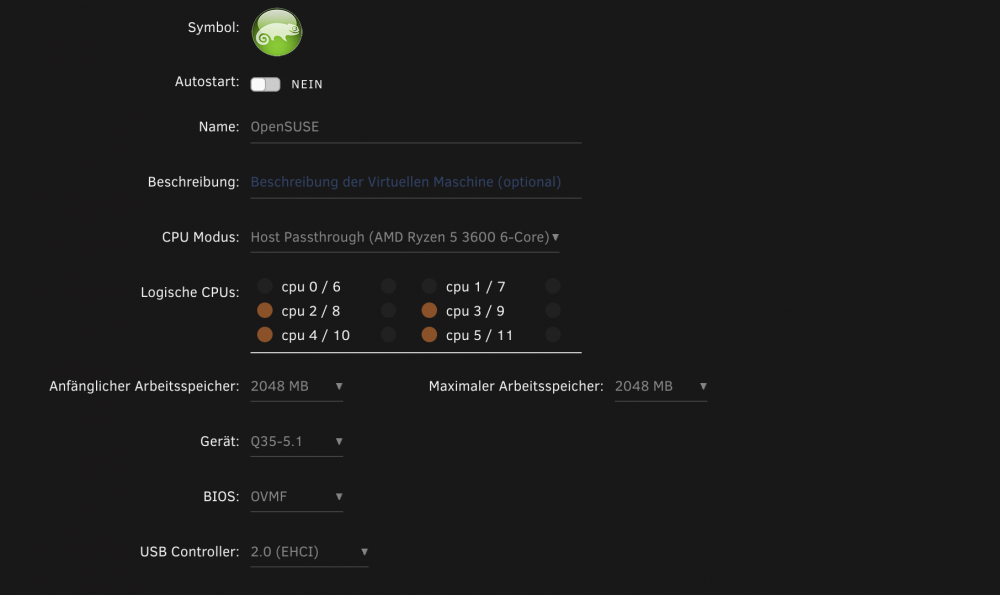Toggle the Autostart switch
1000x595 pixels.
[265, 84]
